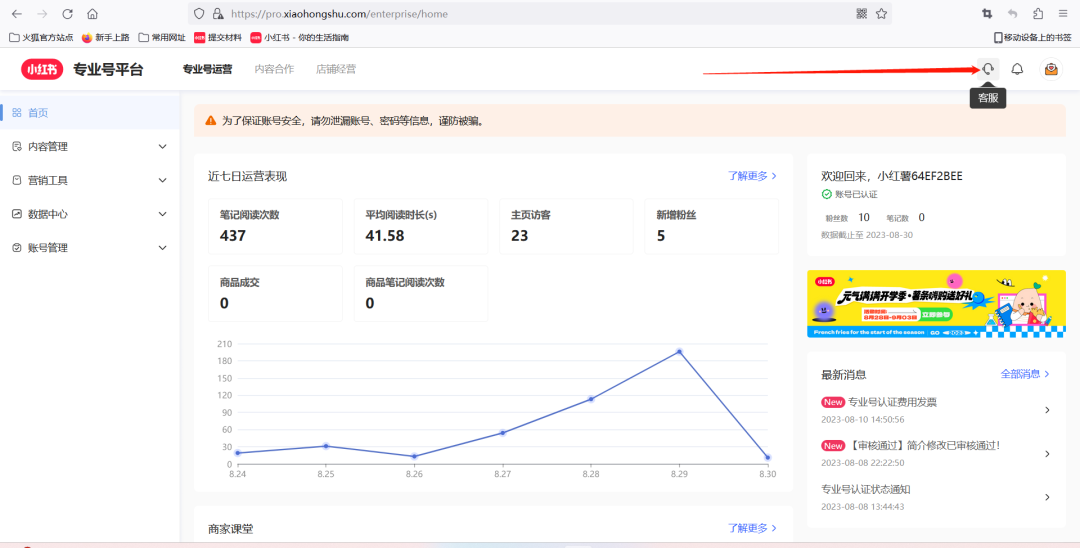
Task: Switch to the 内容合作 tab
Action: click(x=274, y=69)
